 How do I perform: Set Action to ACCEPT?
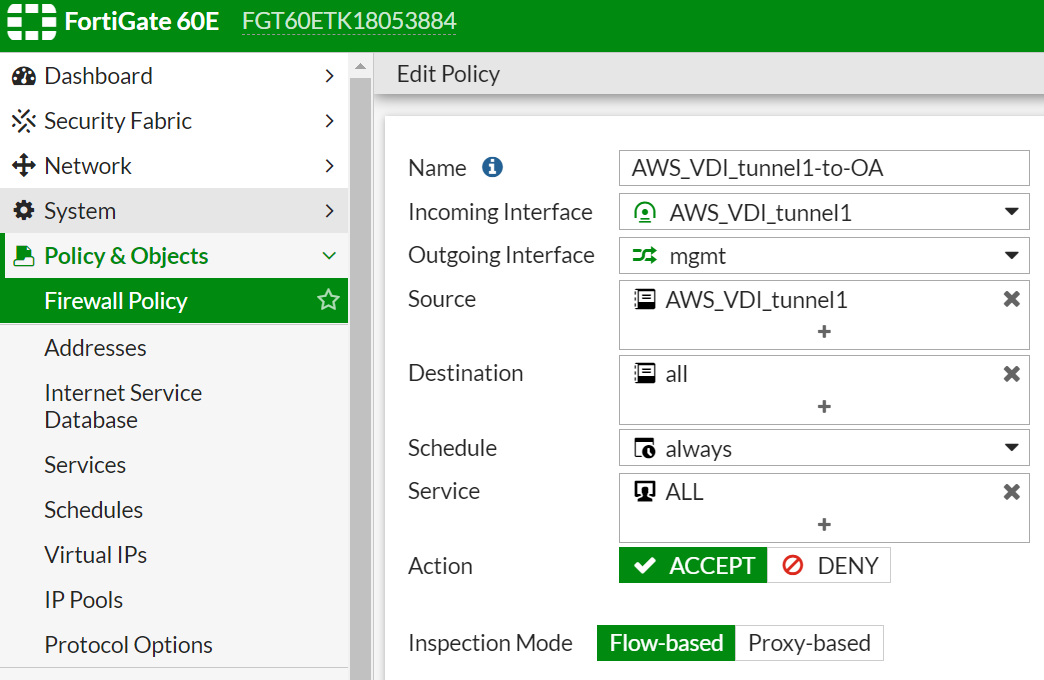(693, 565)
